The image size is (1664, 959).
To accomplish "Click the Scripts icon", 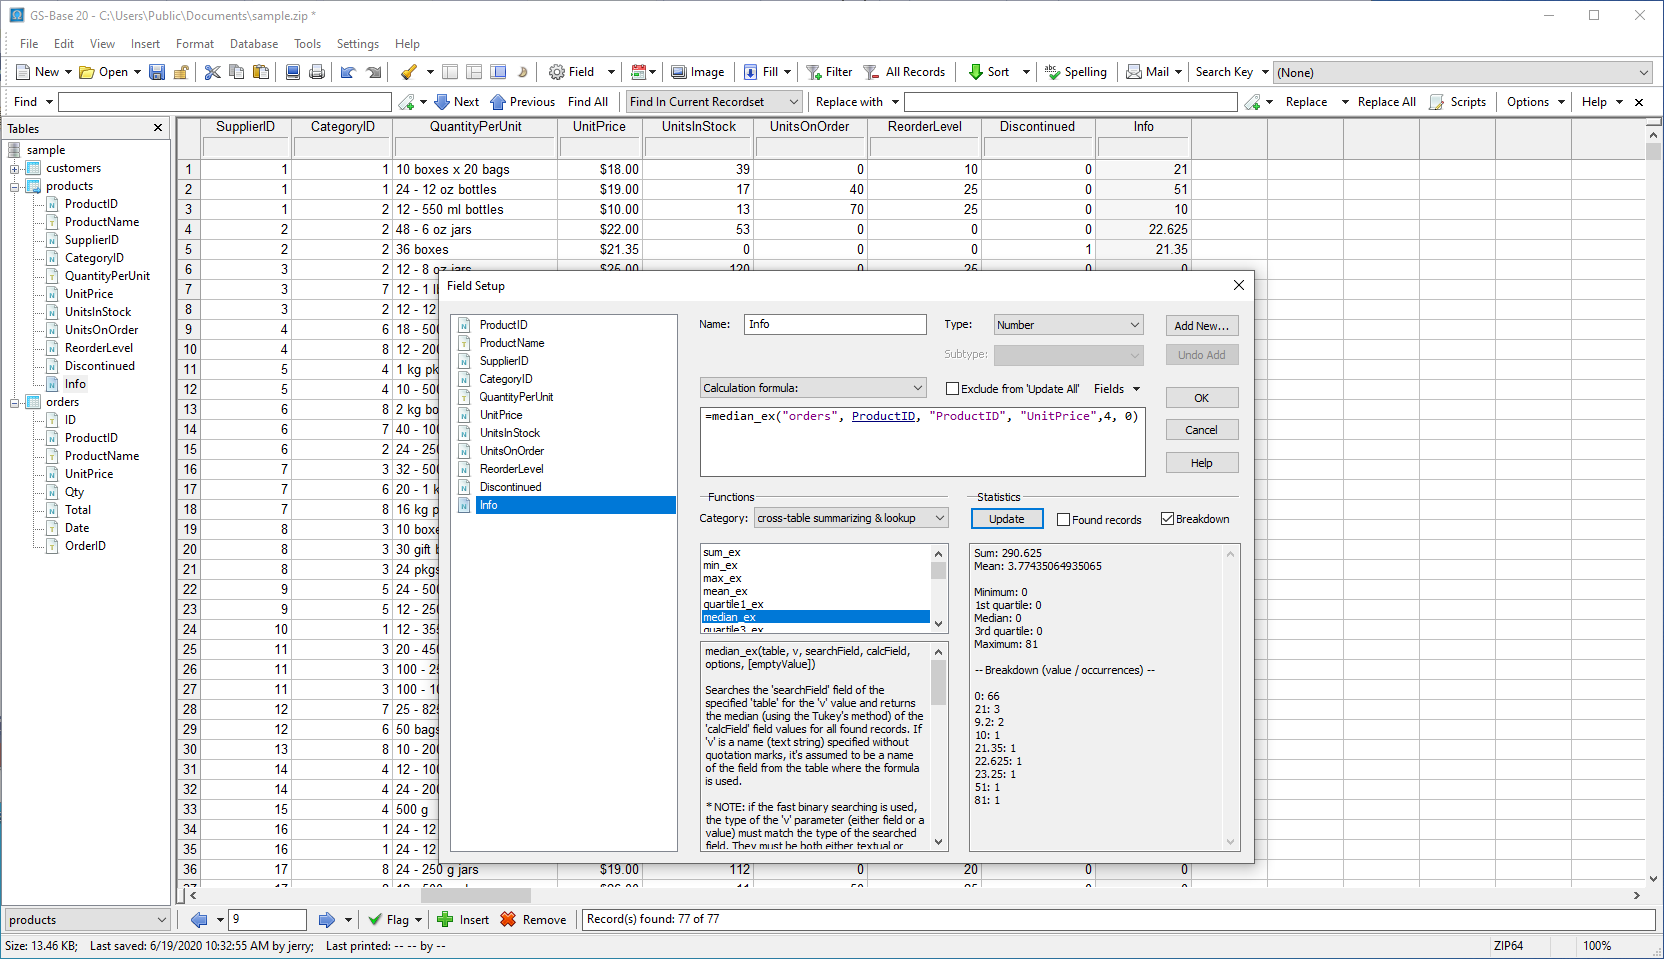I will (1437, 102).
